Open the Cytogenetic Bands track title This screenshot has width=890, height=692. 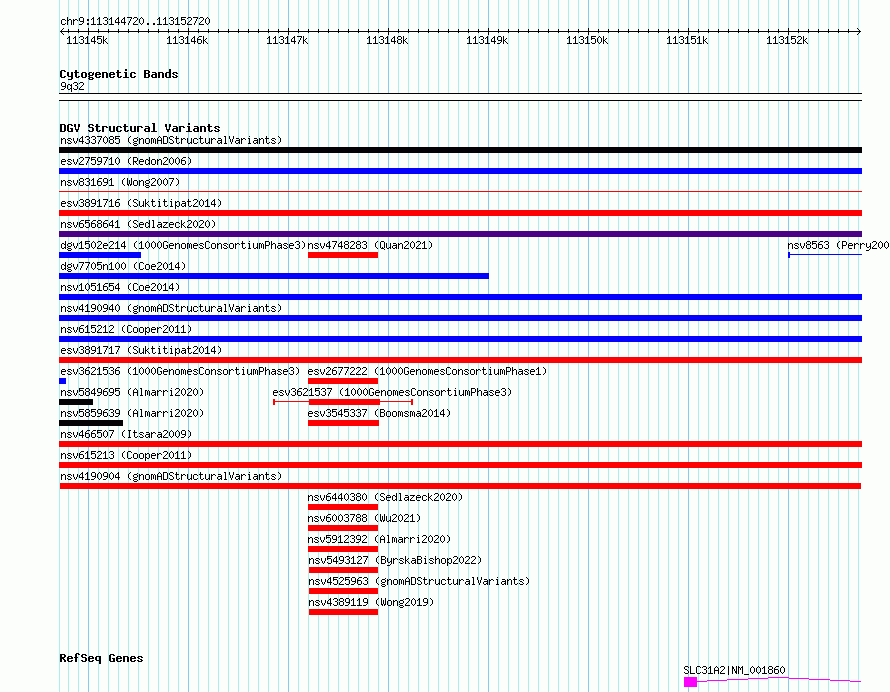(119, 74)
